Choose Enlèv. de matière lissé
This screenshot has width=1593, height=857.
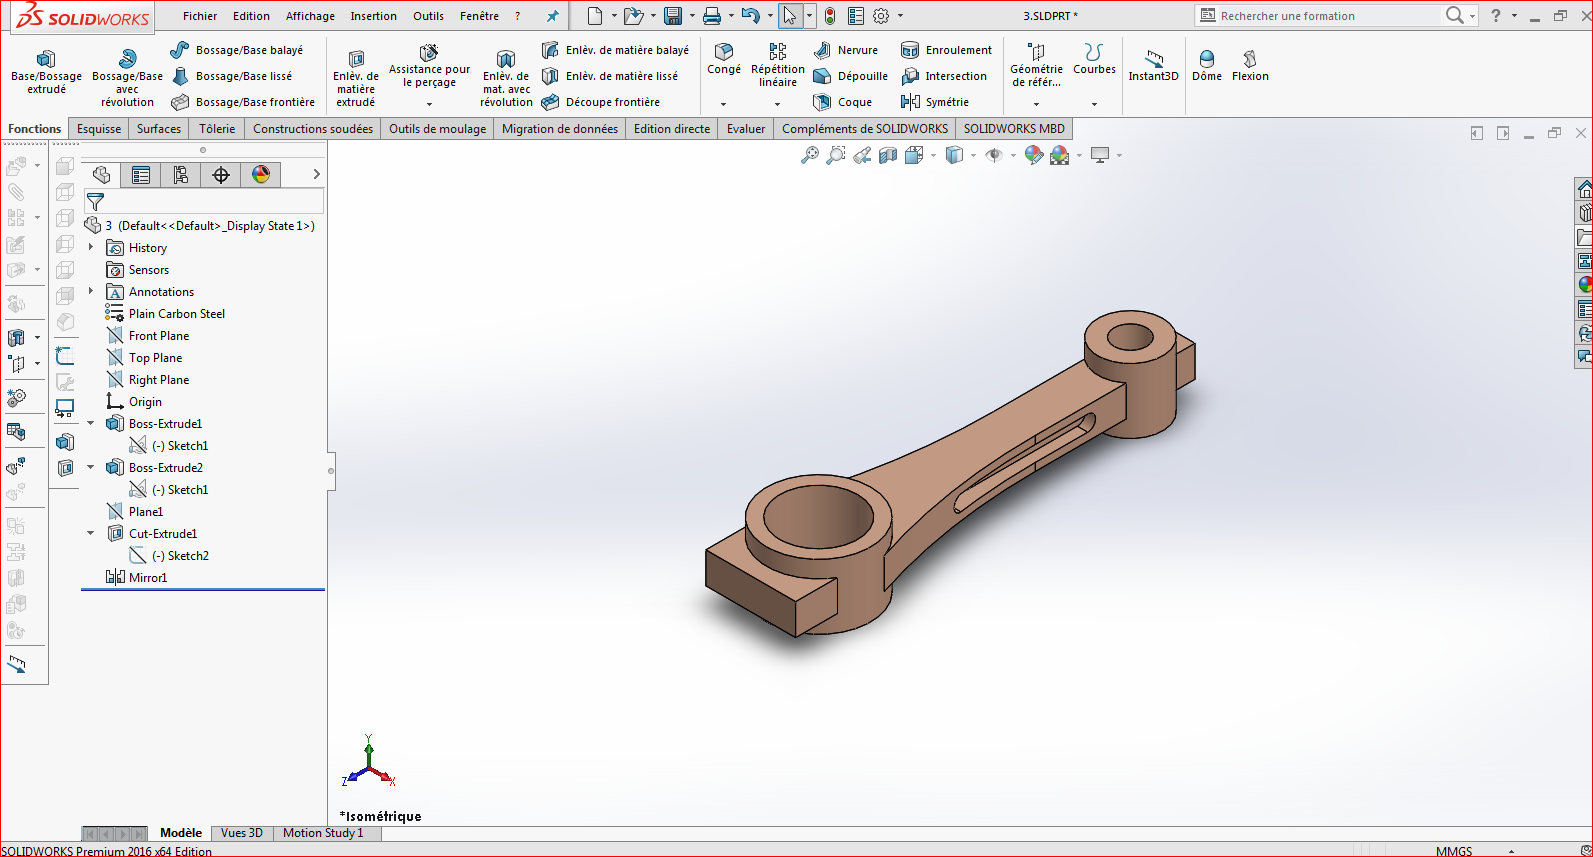[x=610, y=76]
